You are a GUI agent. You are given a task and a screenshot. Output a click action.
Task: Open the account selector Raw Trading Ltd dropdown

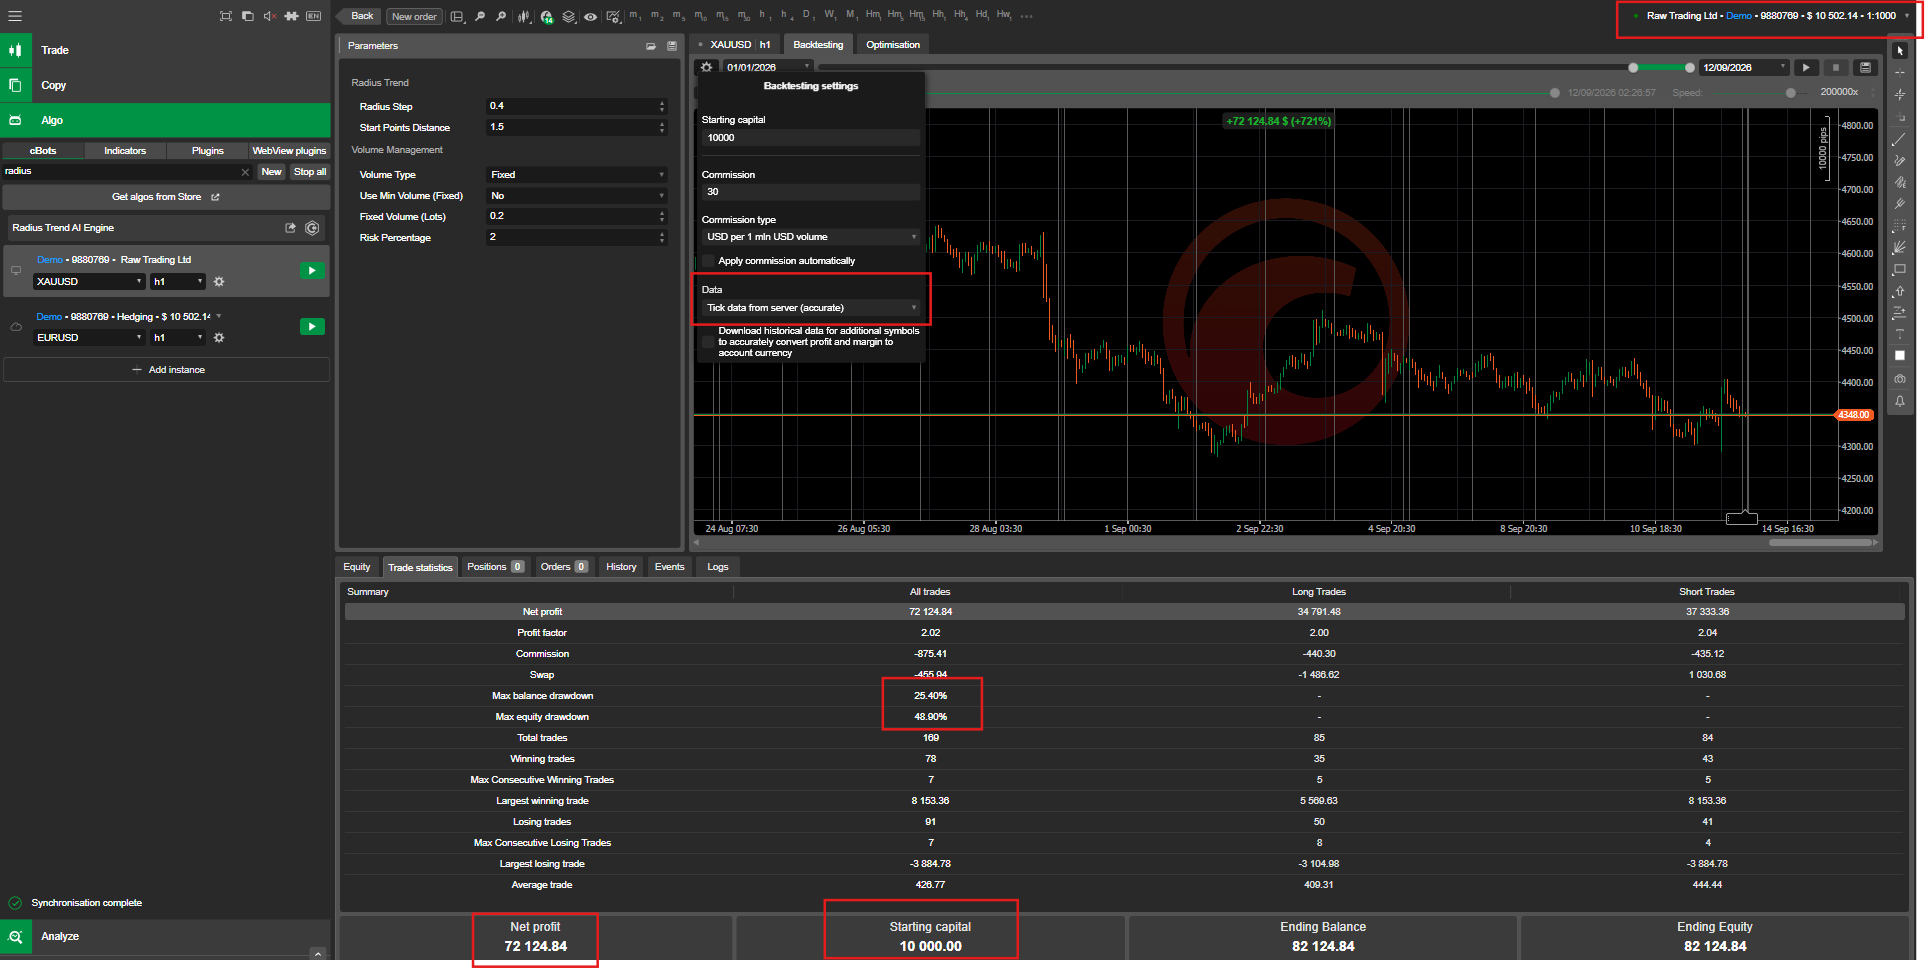tap(1769, 16)
